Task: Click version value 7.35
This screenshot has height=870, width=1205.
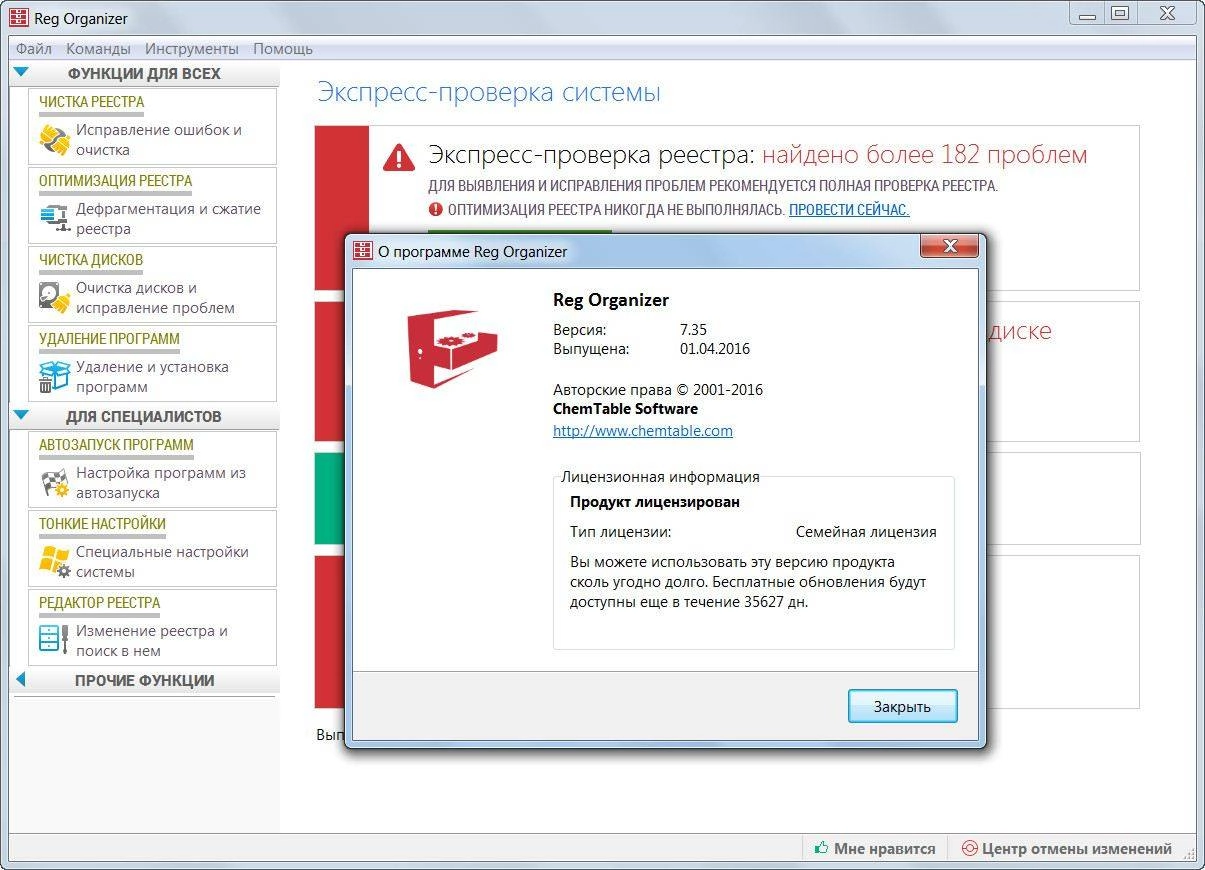Action: [x=693, y=330]
